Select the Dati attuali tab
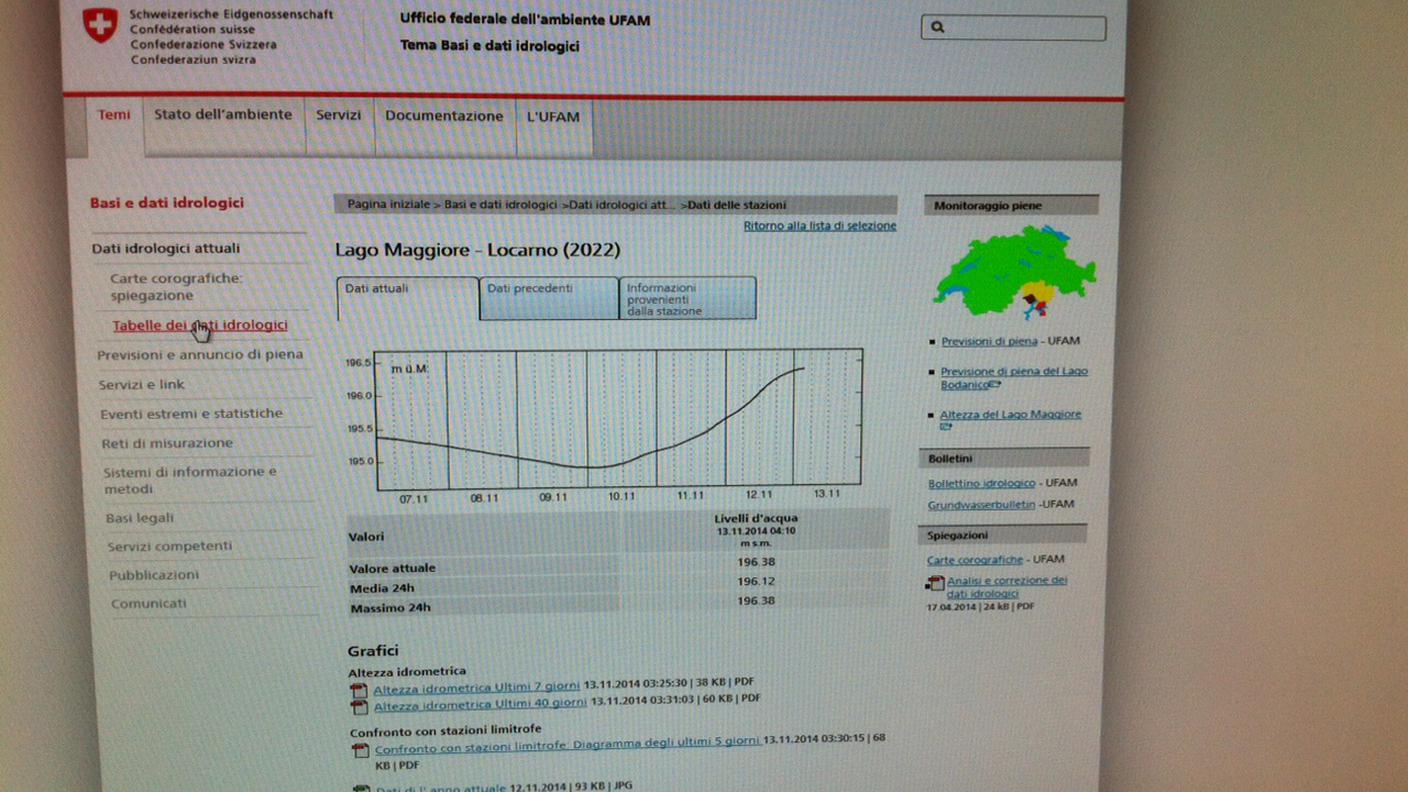The width and height of the screenshot is (1408, 792). 408,298
